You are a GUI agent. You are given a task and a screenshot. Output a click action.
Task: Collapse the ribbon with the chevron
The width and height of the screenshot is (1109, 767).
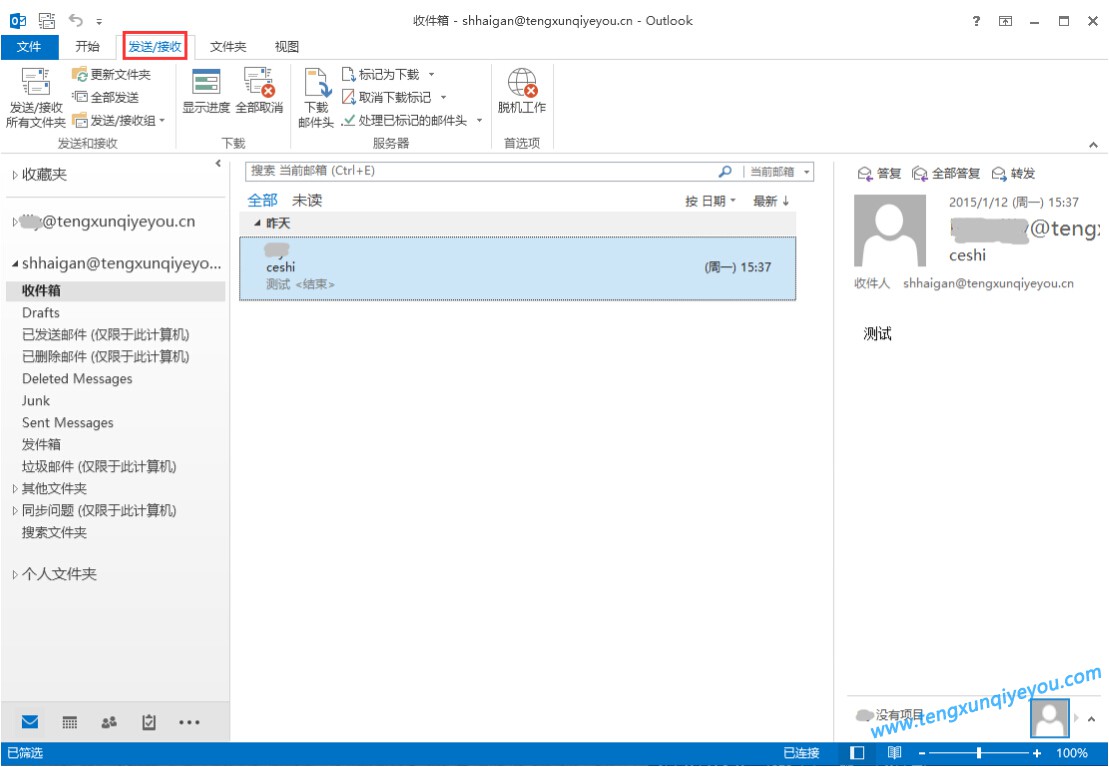point(1093,145)
